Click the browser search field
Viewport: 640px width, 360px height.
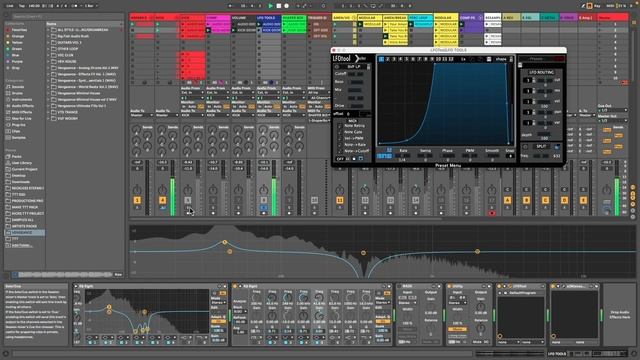(x=67, y=17)
